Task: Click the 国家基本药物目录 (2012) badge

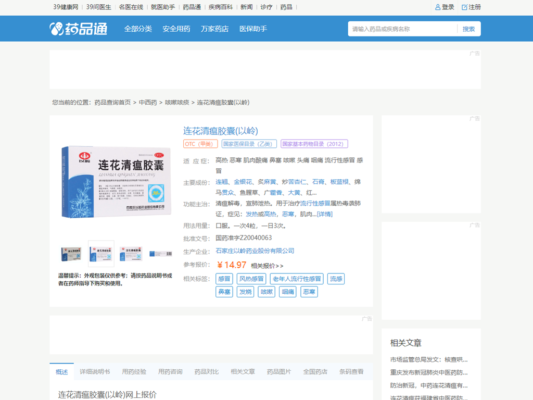Action: click(314, 144)
